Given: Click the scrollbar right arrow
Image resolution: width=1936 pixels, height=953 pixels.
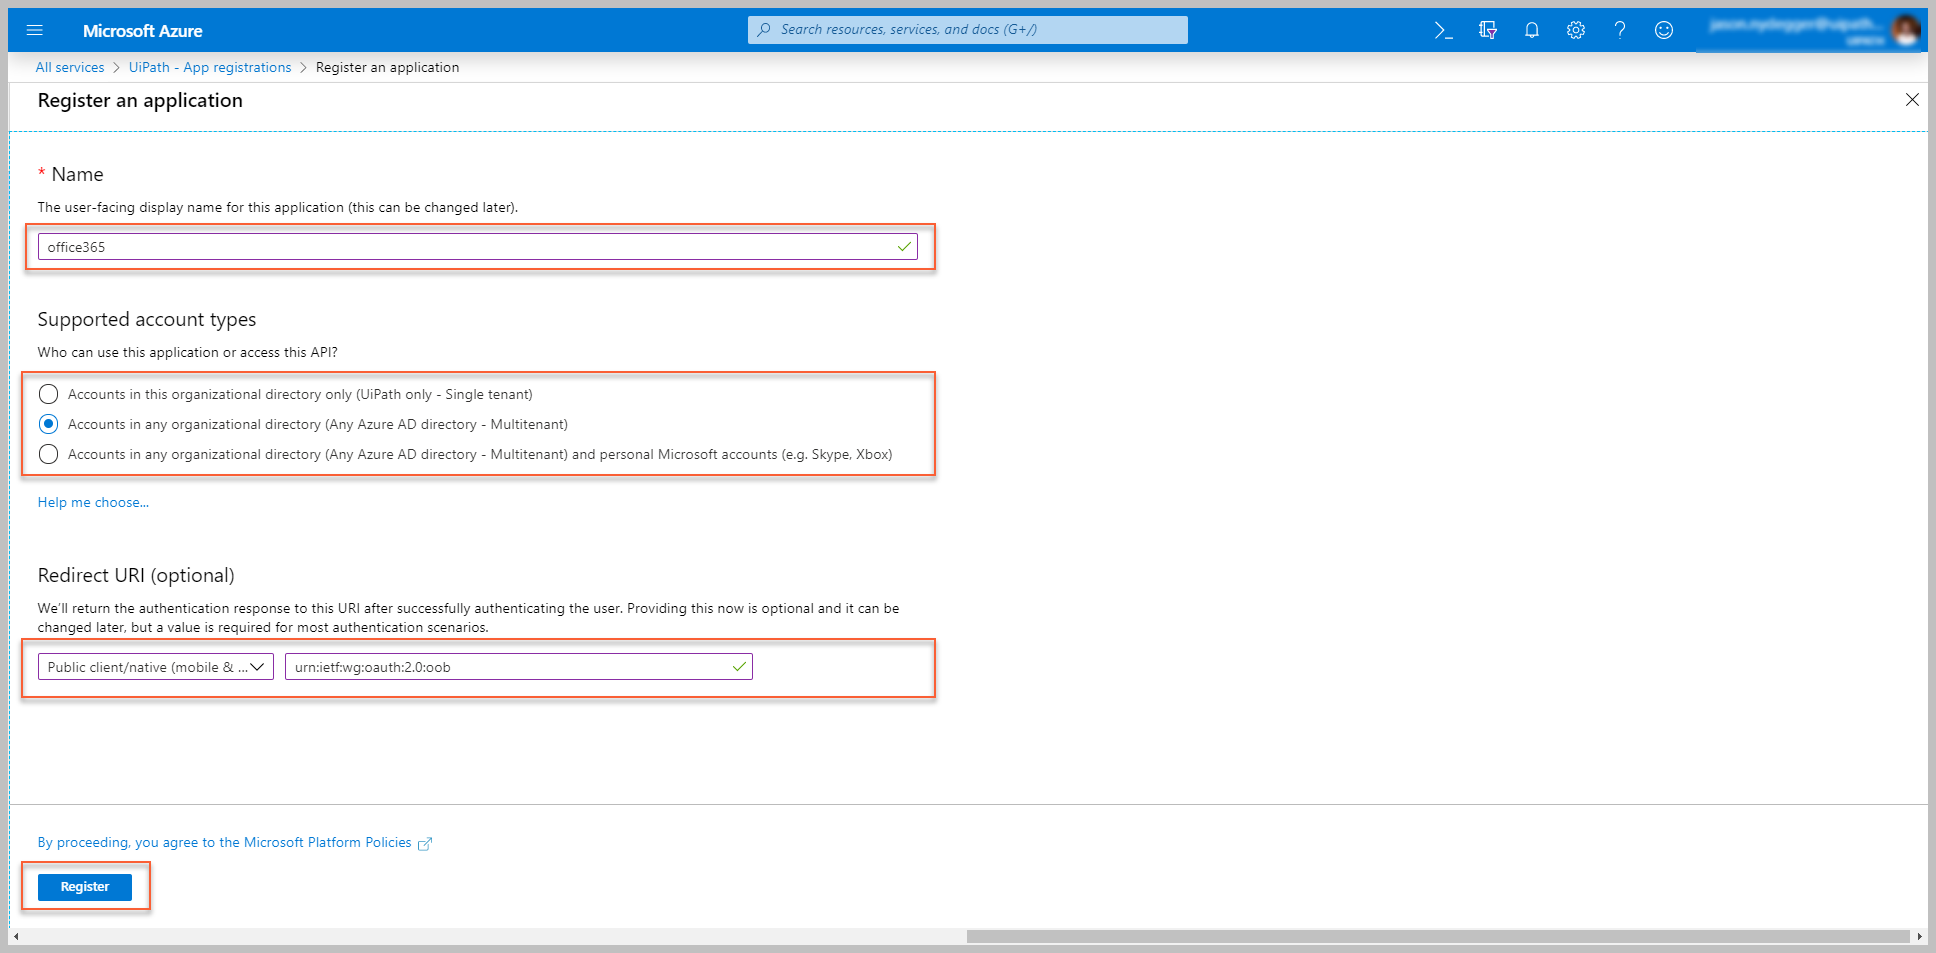Looking at the screenshot, I should coord(1919,937).
